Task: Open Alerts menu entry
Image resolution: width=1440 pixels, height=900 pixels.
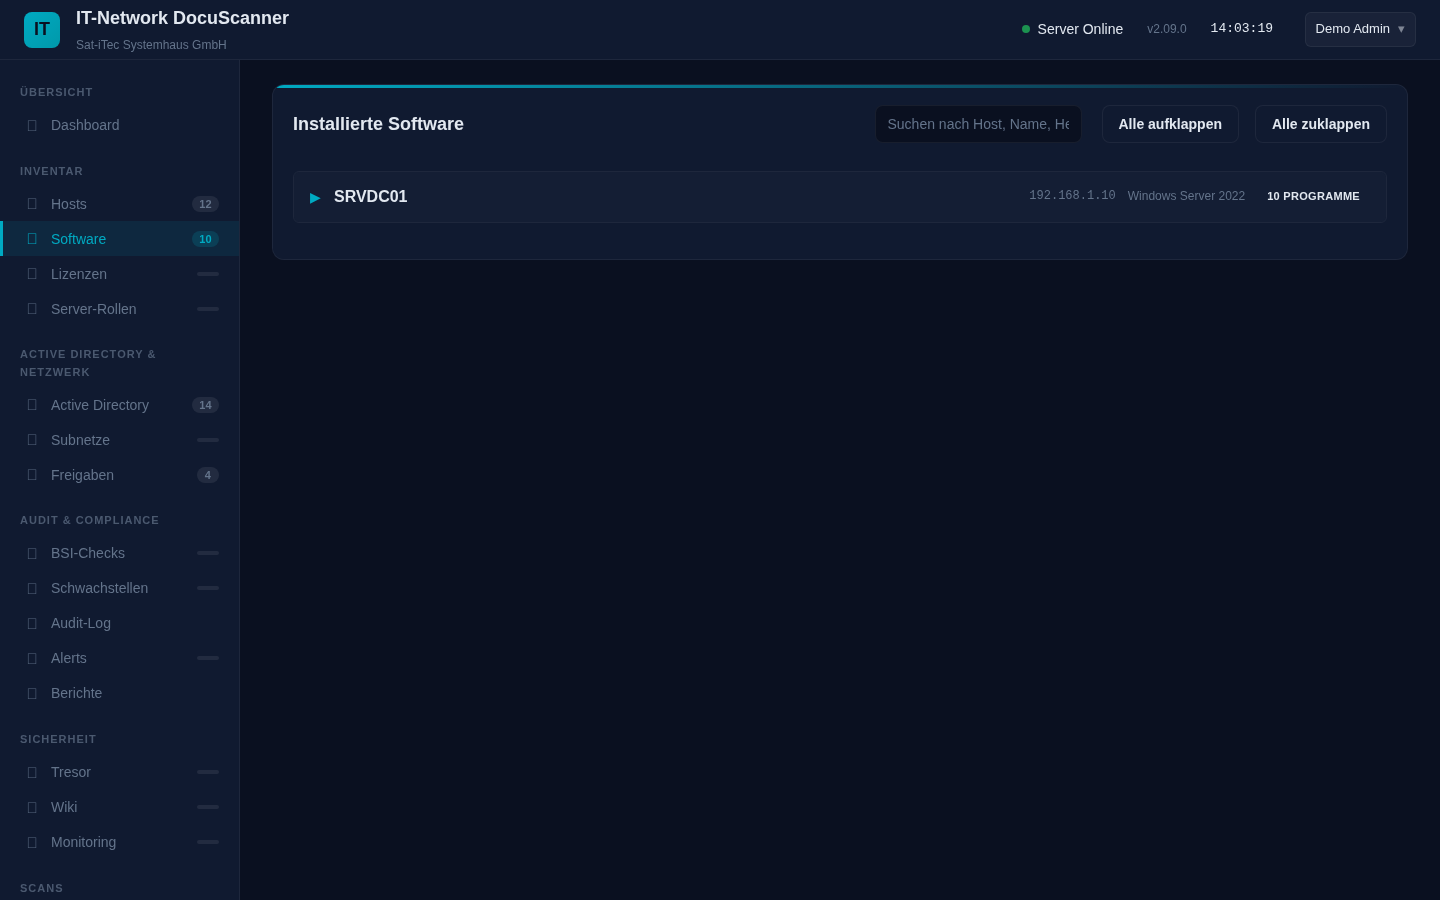Action: (120, 658)
